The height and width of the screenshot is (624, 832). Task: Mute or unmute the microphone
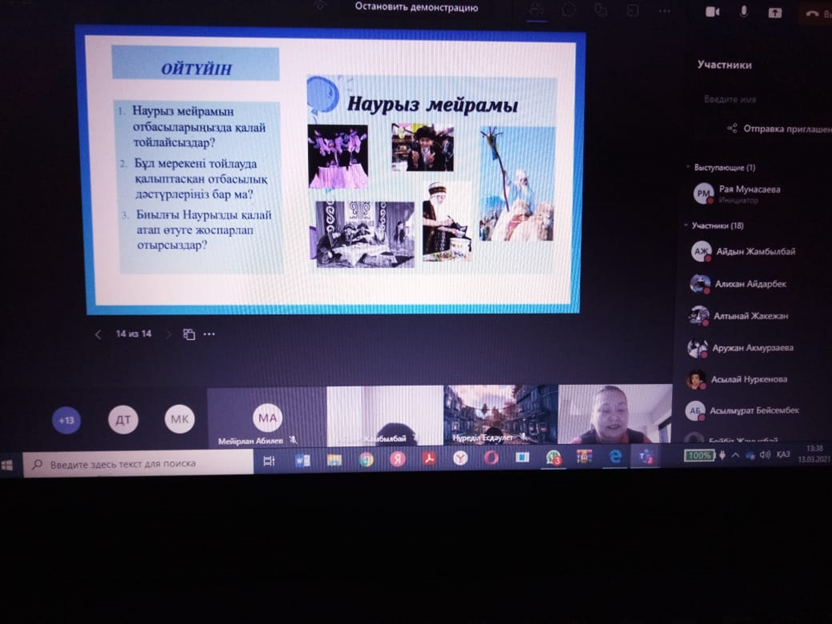pos(743,12)
